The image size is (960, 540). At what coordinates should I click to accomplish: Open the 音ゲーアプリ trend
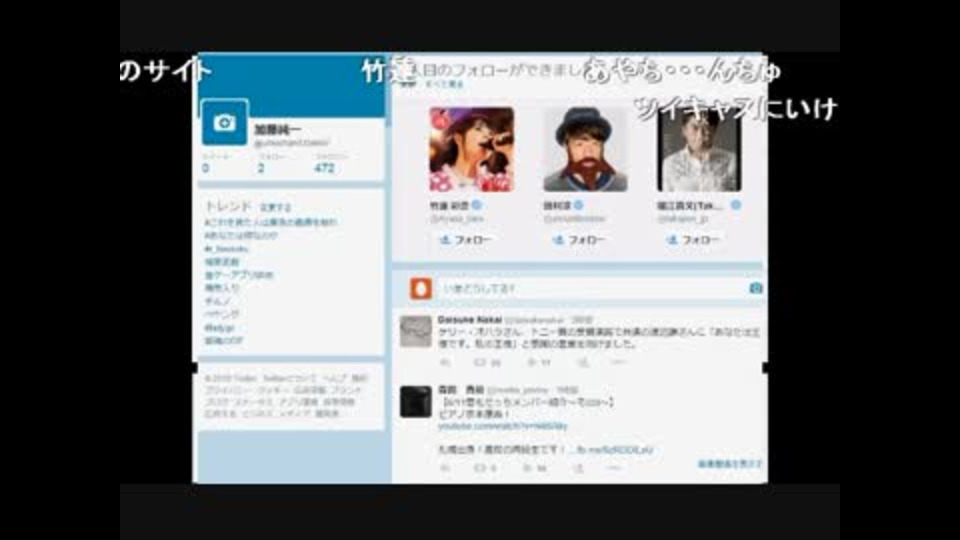(239, 275)
